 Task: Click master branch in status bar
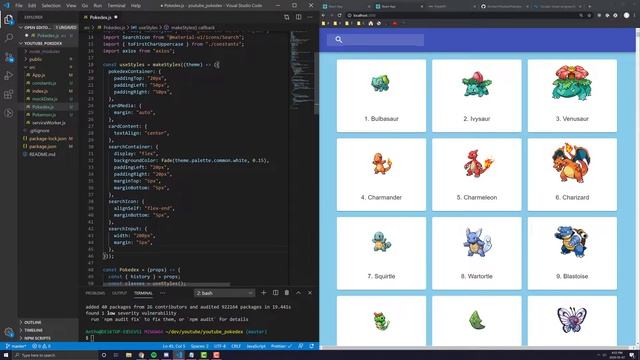tap(16, 346)
